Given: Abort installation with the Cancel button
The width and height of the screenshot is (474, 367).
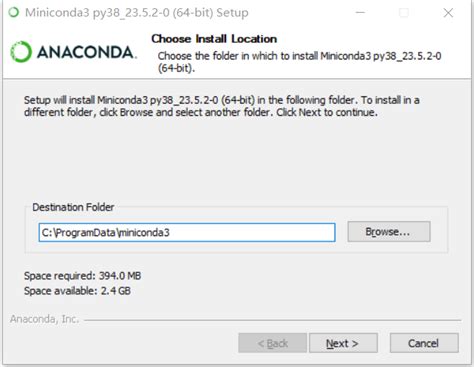Looking at the screenshot, I should (x=424, y=343).
